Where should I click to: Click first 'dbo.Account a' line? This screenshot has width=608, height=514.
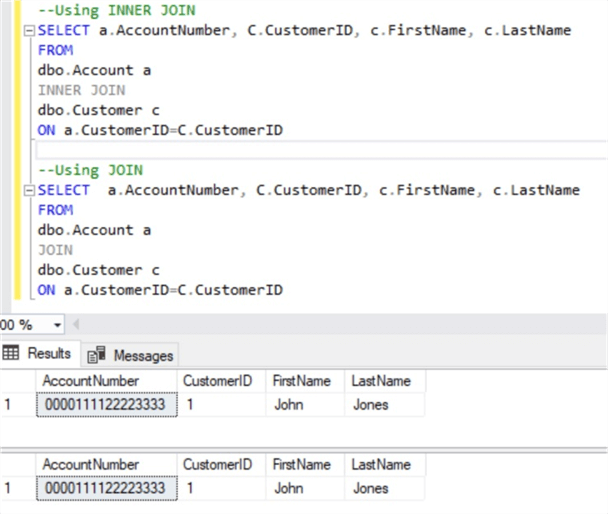click(94, 70)
